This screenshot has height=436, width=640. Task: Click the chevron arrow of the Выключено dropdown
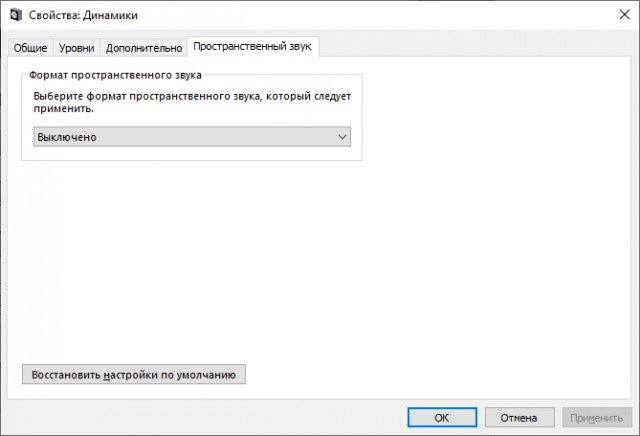342,137
